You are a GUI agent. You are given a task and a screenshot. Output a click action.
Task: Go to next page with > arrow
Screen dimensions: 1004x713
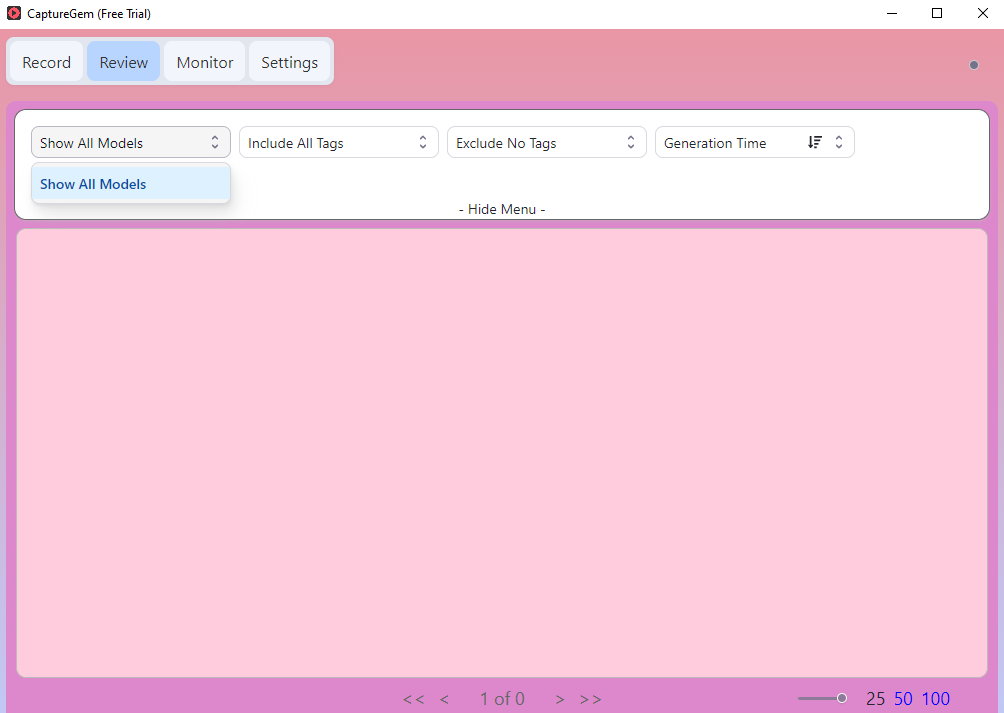click(560, 699)
